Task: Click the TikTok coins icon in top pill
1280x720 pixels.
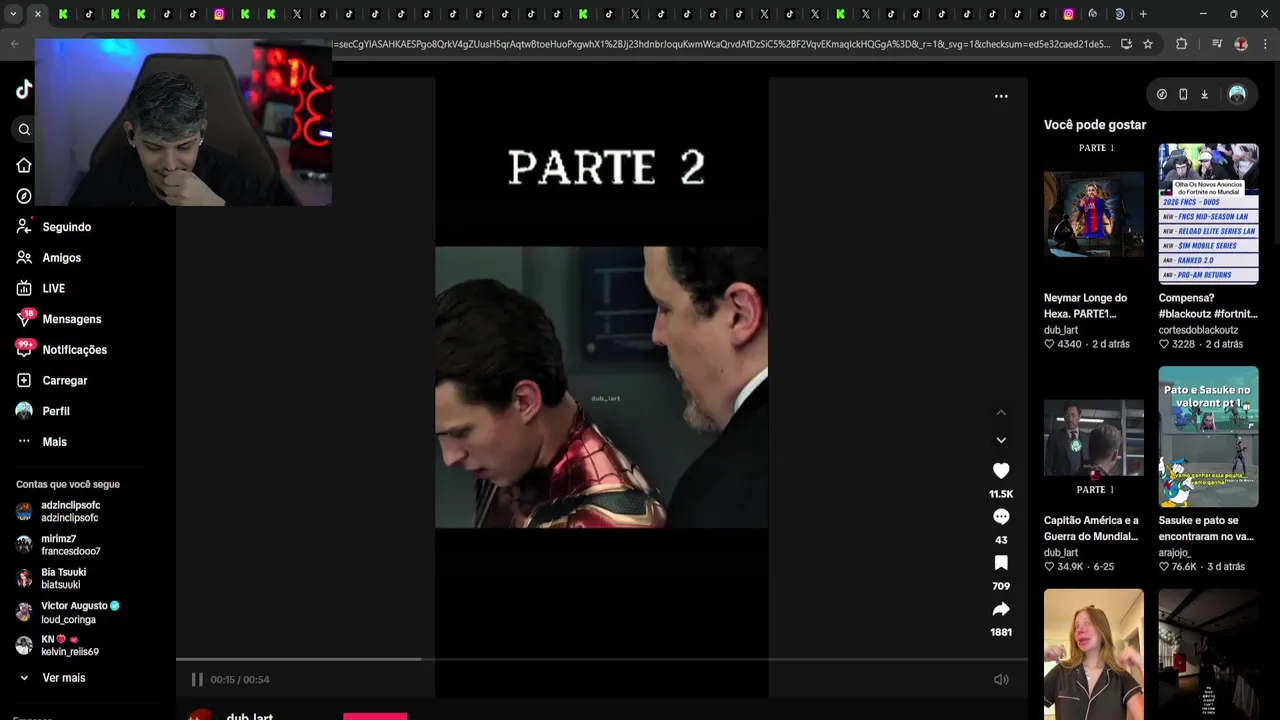Action: (1162, 94)
